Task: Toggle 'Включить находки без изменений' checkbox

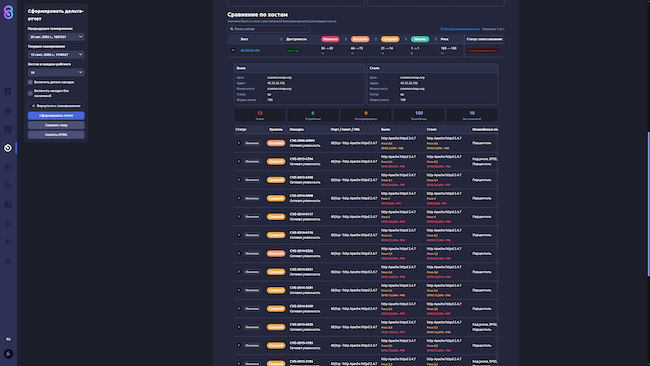Action: [x=30, y=93]
